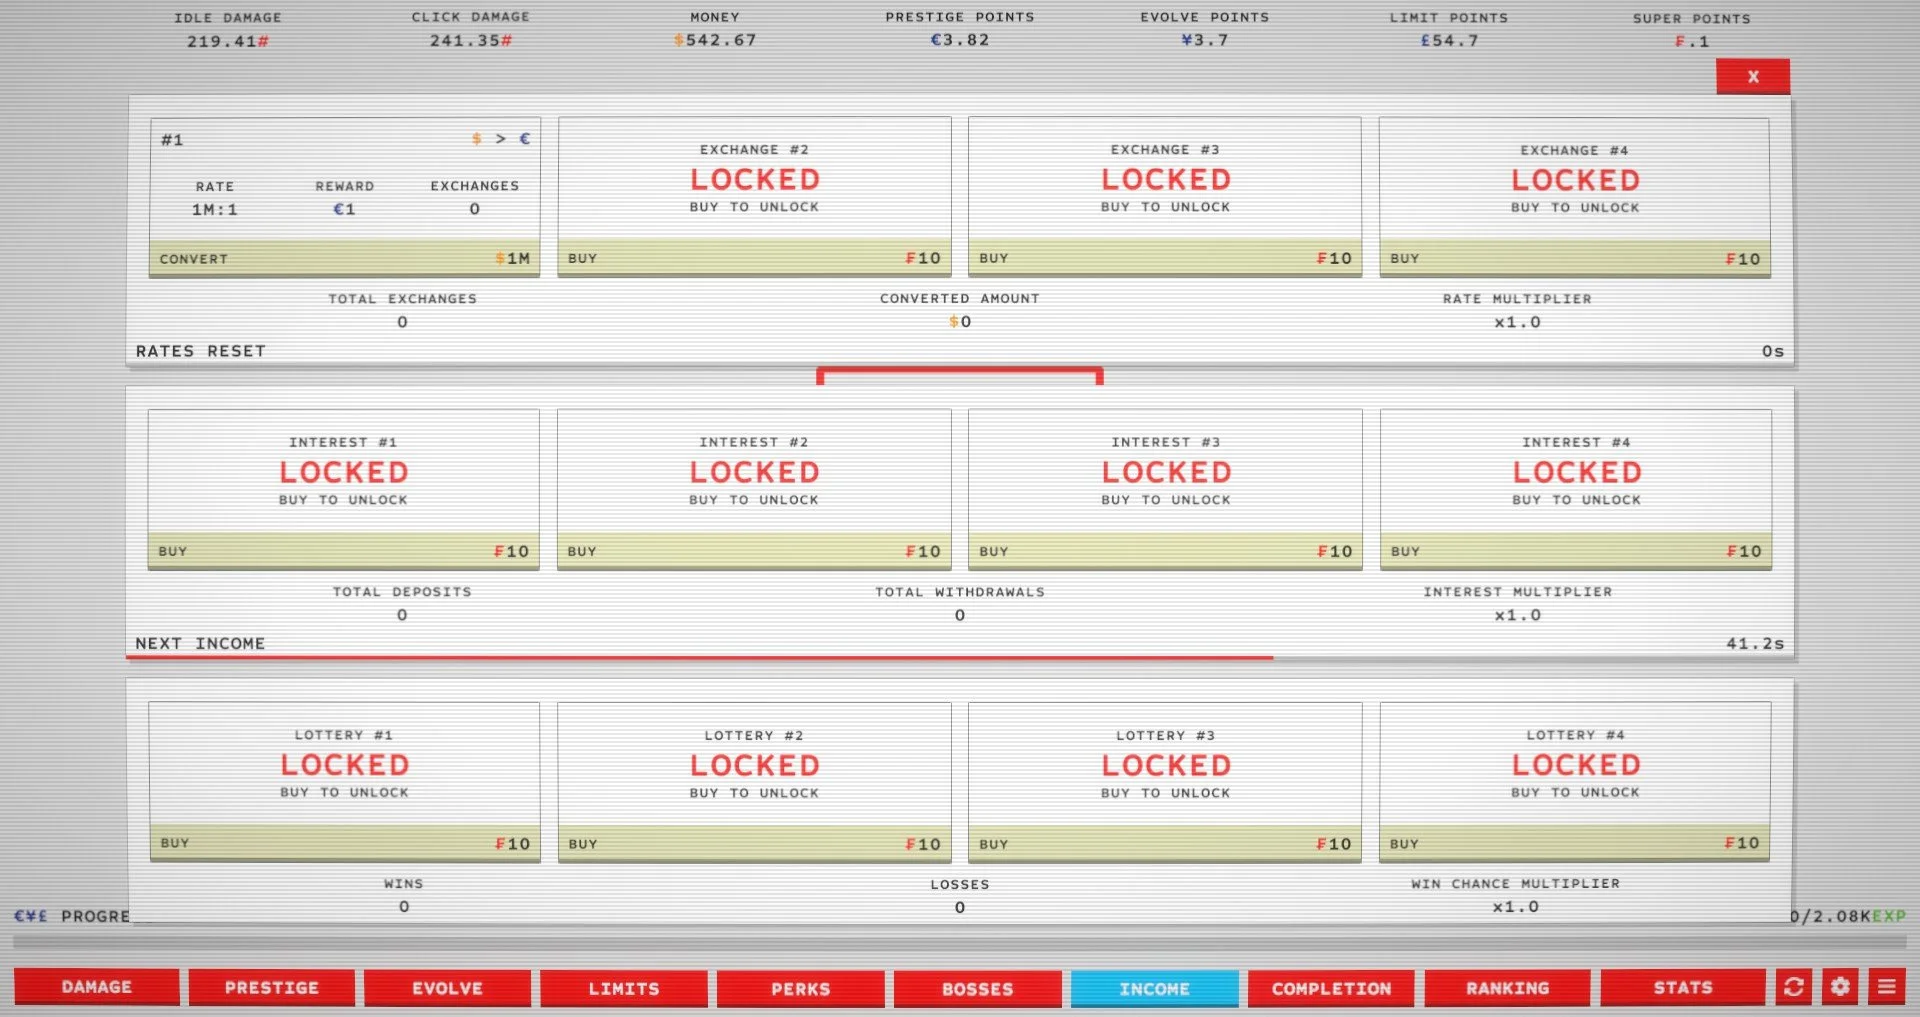Screen dimensions: 1920x1017
Task: Open settings via the gear icon
Action: (x=1840, y=987)
